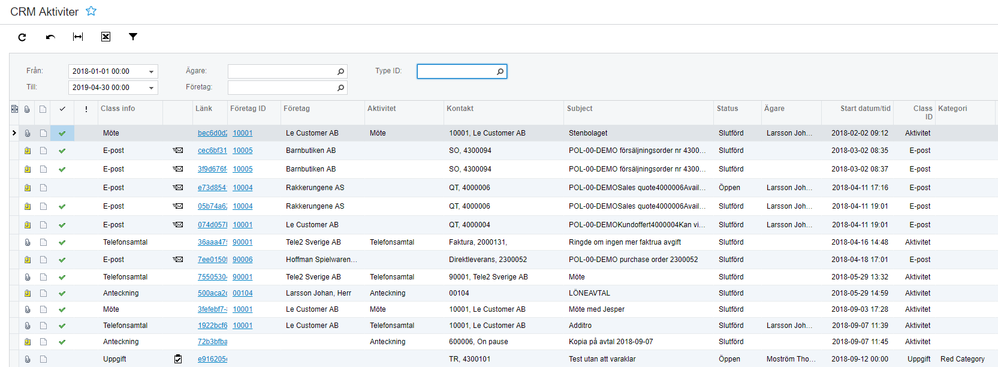Select the '600006, On pause' contact cell

point(504,342)
